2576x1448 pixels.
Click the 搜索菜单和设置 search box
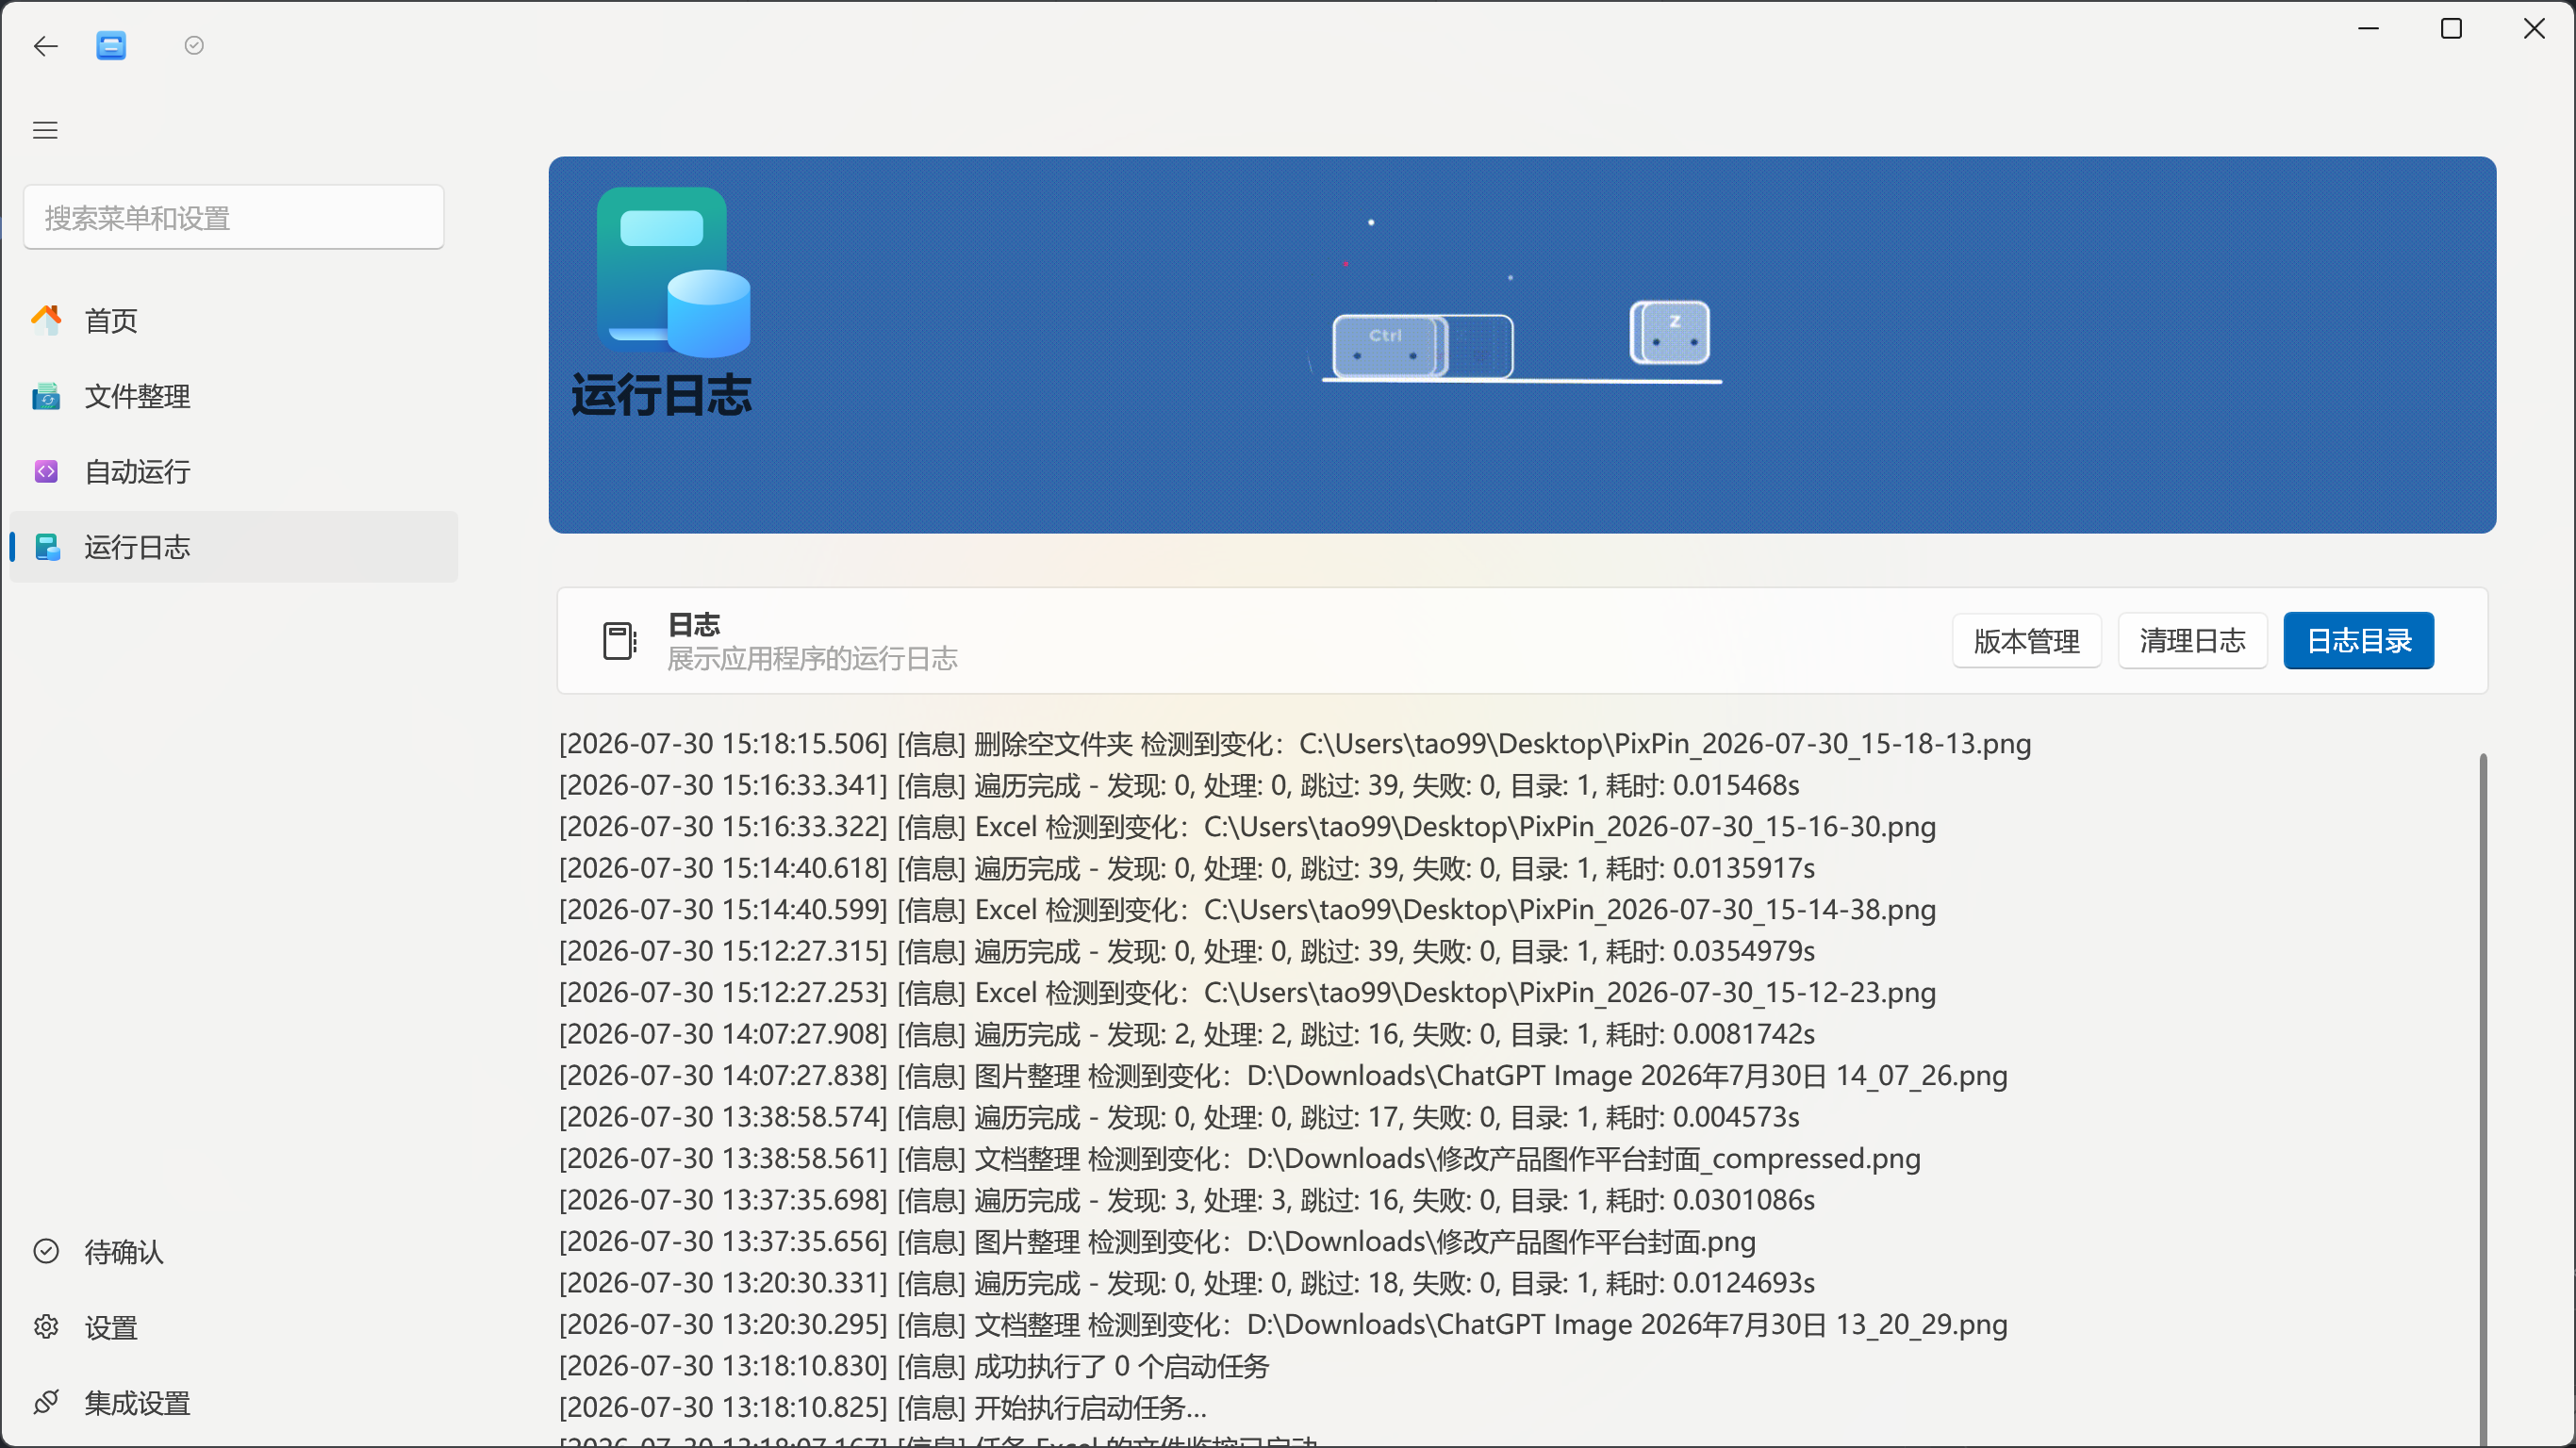[233, 217]
